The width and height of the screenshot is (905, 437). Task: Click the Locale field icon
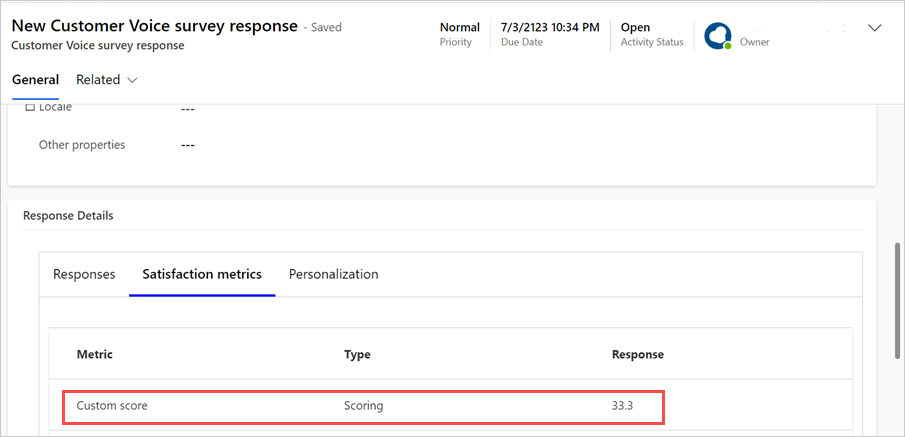30,108
